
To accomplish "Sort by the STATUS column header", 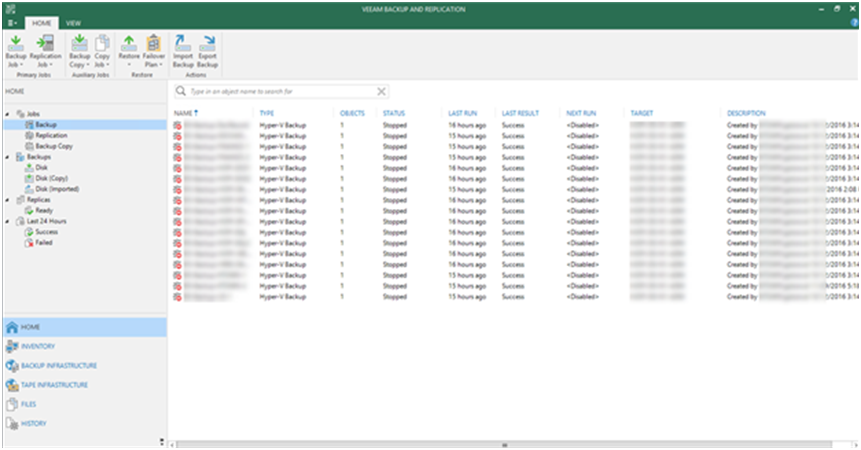I will [x=394, y=113].
